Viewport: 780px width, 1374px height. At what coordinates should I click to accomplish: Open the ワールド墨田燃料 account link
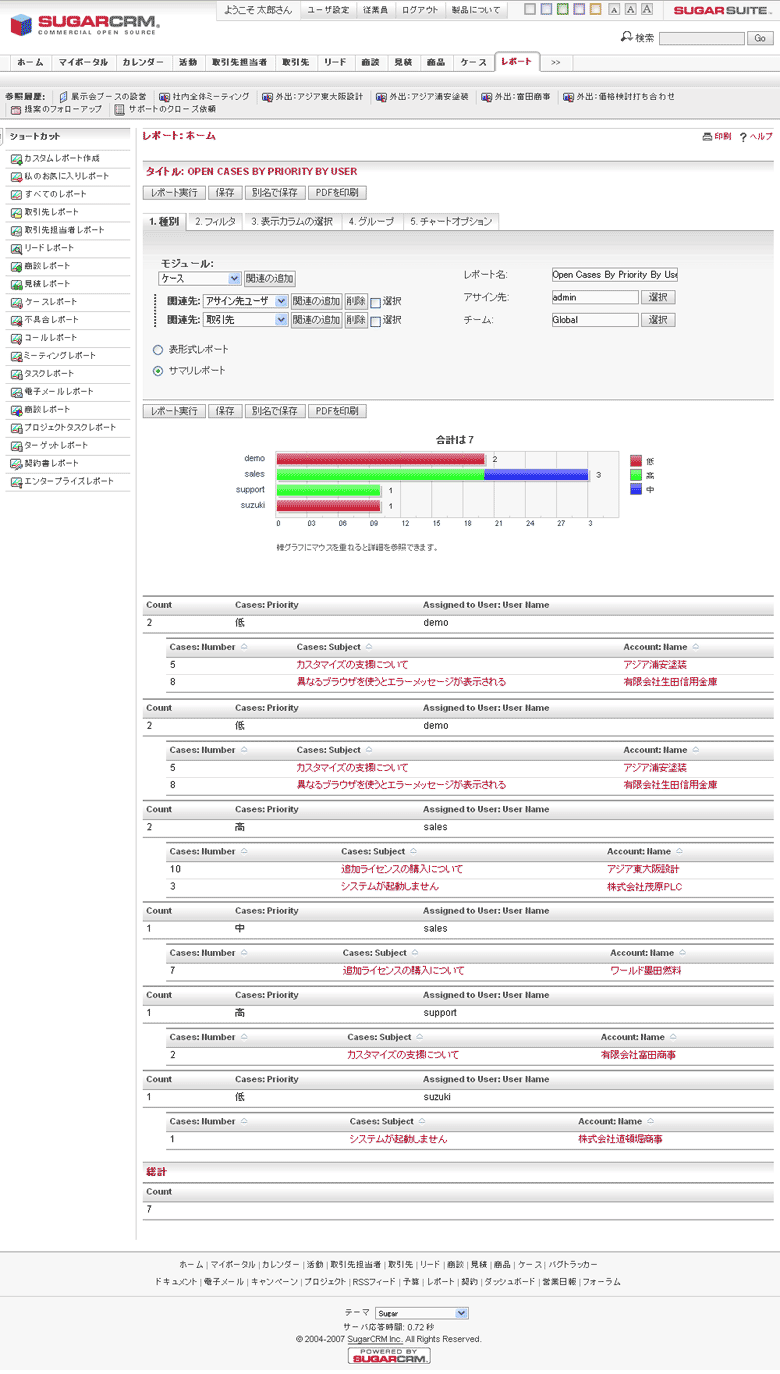[646, 971]
